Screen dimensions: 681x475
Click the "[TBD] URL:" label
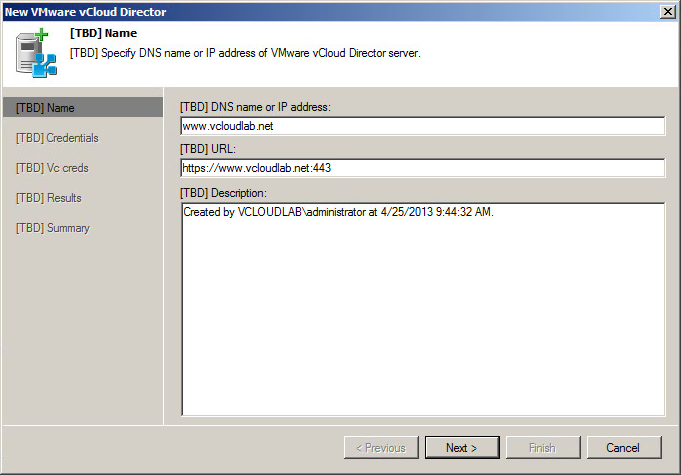point(208,149)
